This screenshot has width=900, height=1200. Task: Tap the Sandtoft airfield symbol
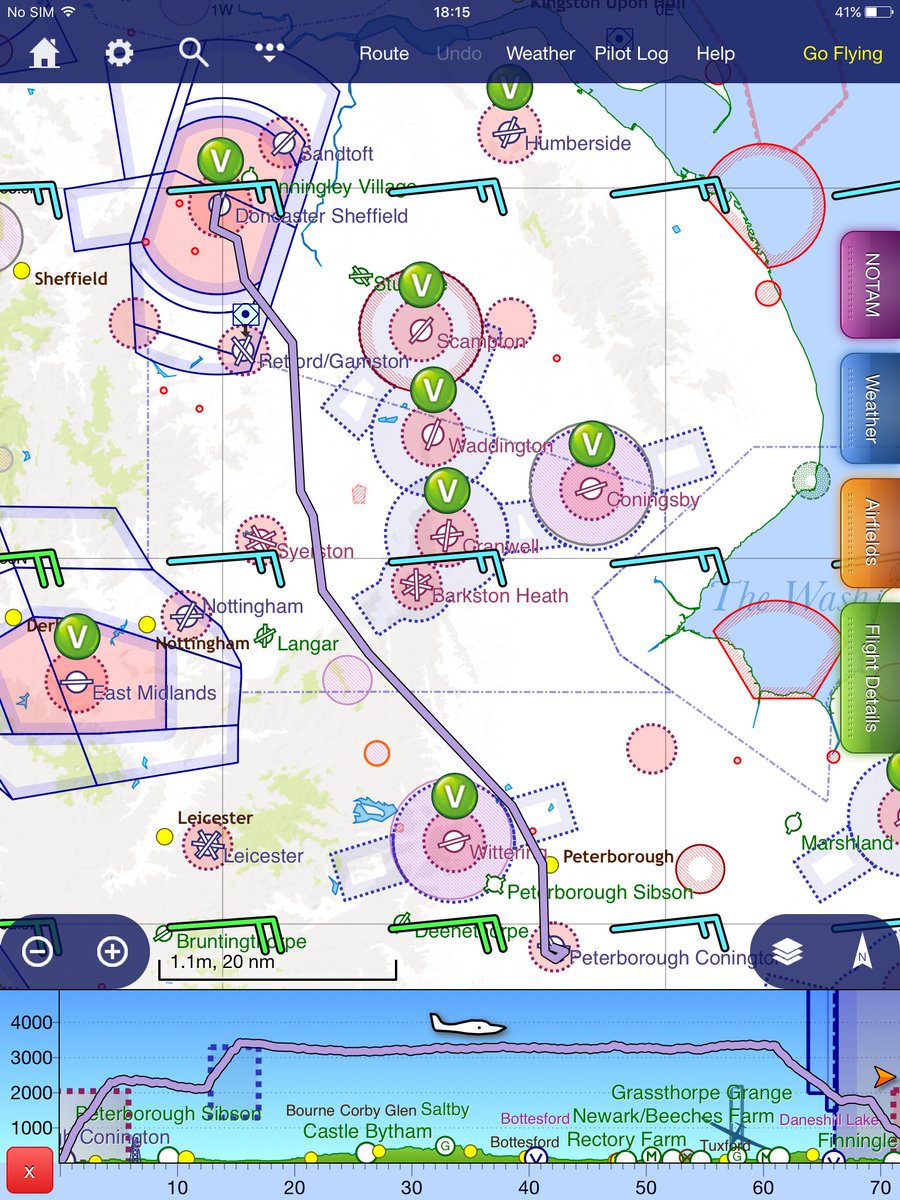click(284, 143)
